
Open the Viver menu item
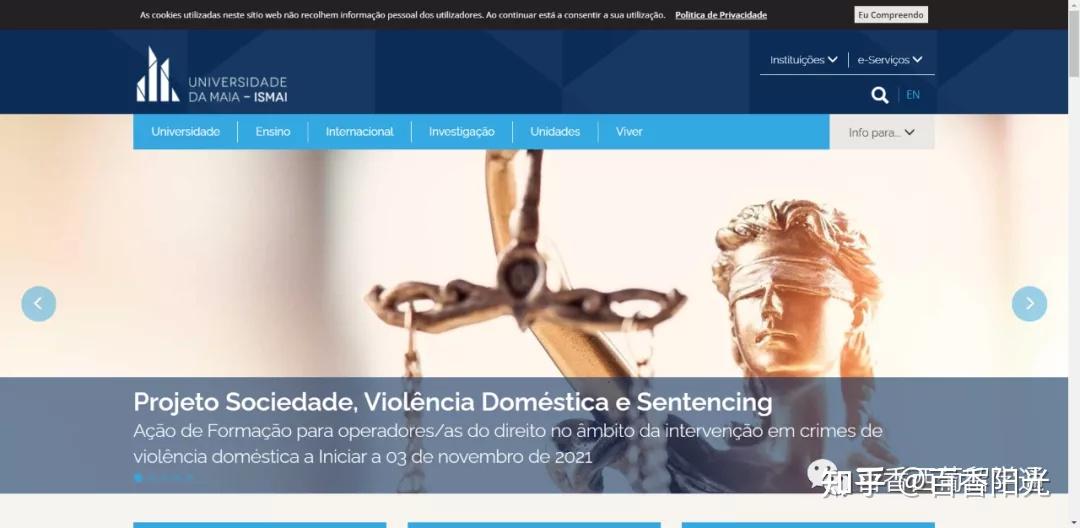629,131
